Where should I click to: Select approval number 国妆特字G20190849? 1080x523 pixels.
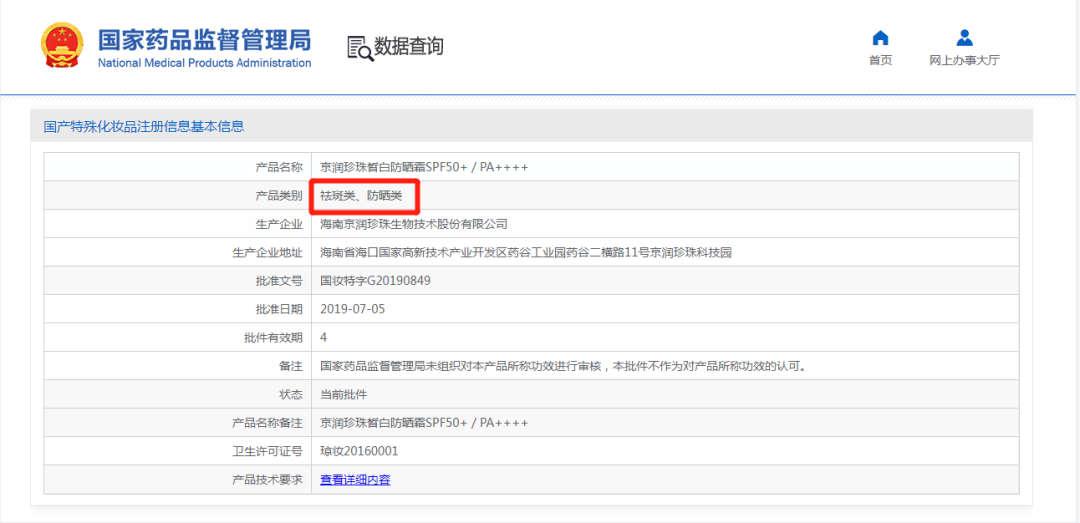tap(375, 281)
